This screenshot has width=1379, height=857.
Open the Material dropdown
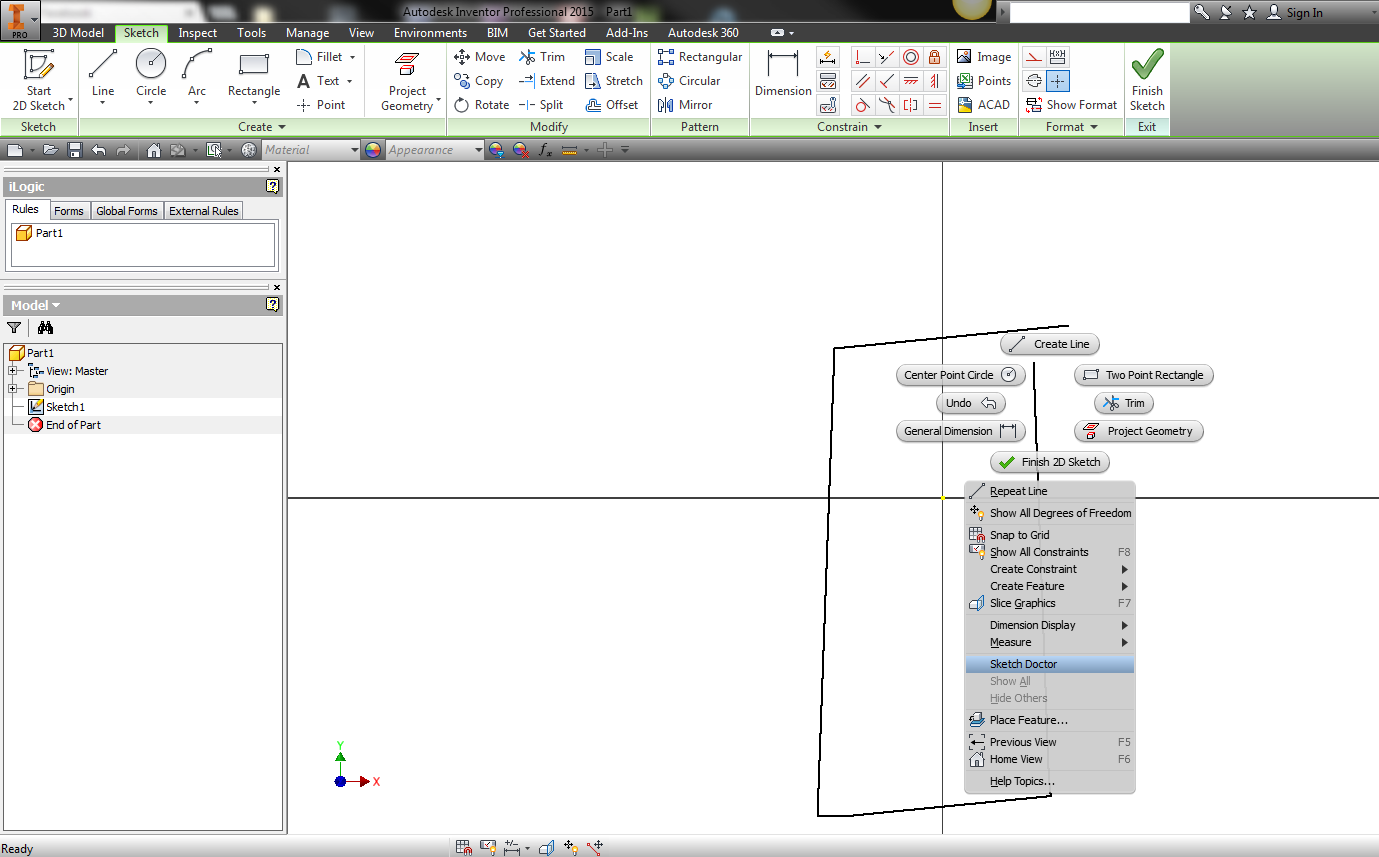[x=353, y=149]
